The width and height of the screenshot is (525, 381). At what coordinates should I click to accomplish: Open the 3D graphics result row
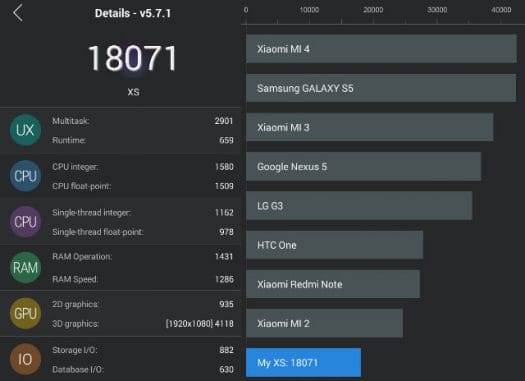tap(142, 324)
